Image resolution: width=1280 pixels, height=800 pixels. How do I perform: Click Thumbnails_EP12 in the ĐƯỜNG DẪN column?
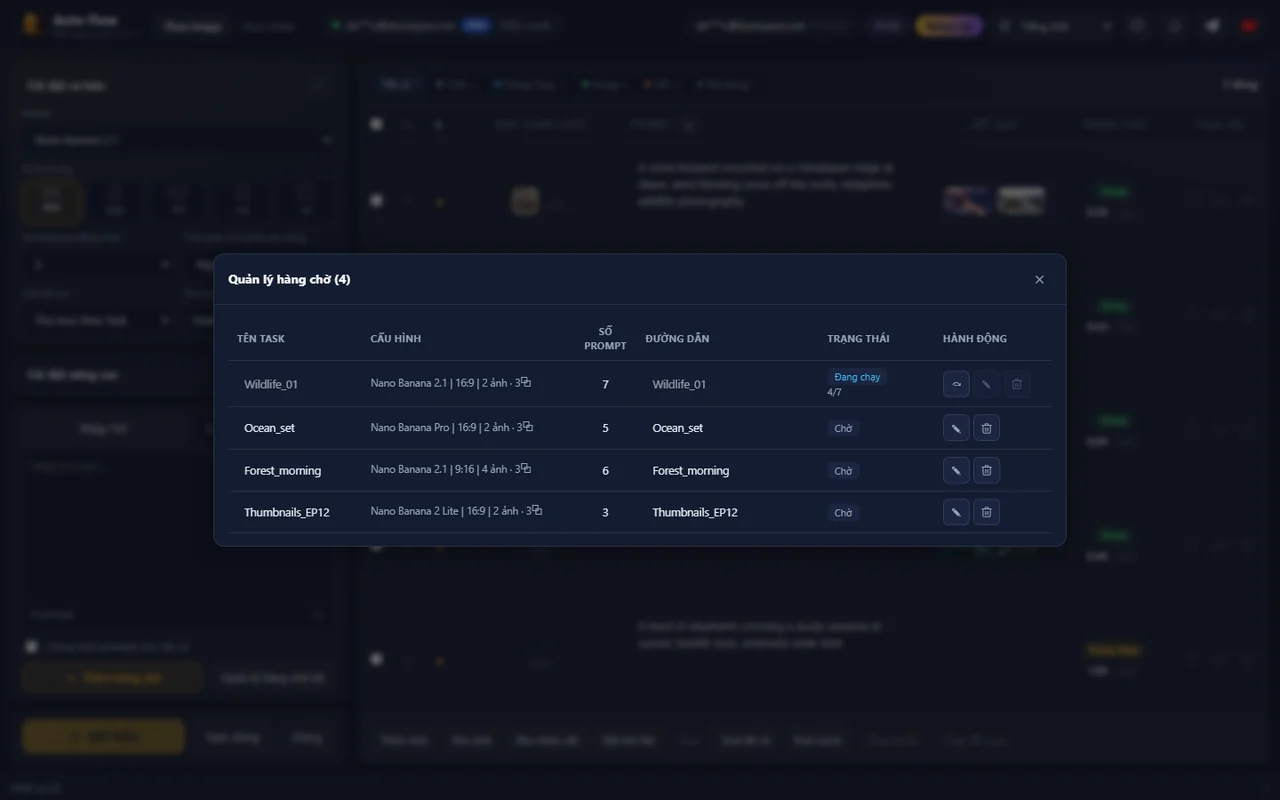[695, 513]
